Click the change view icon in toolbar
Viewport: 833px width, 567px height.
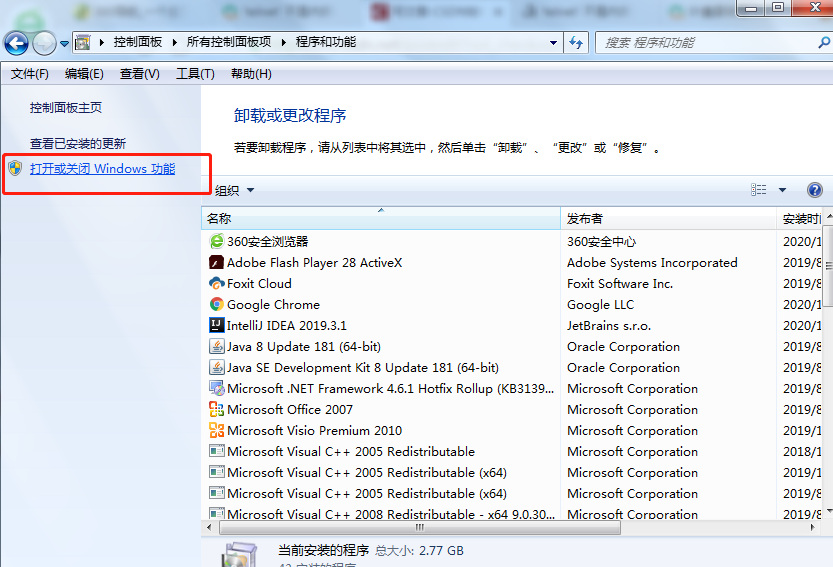759,190
